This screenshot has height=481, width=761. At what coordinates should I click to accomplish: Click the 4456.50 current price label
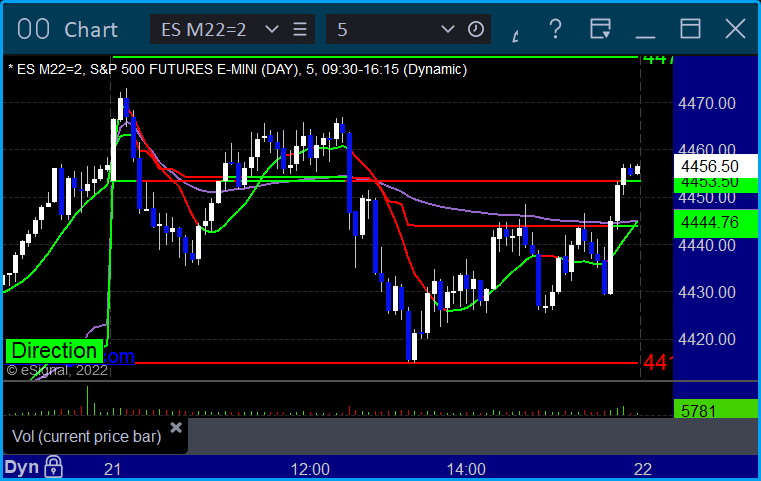coord(715,166)
